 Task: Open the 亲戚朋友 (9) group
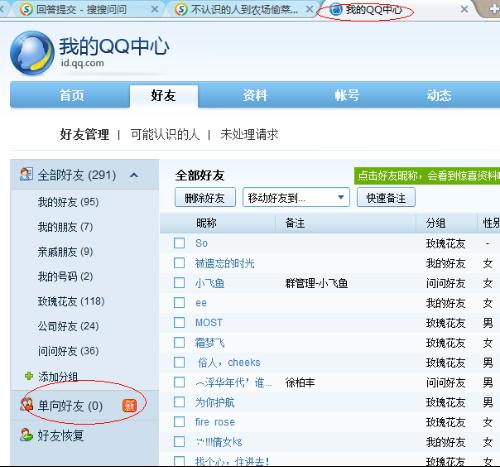click(x=65, y=252)
